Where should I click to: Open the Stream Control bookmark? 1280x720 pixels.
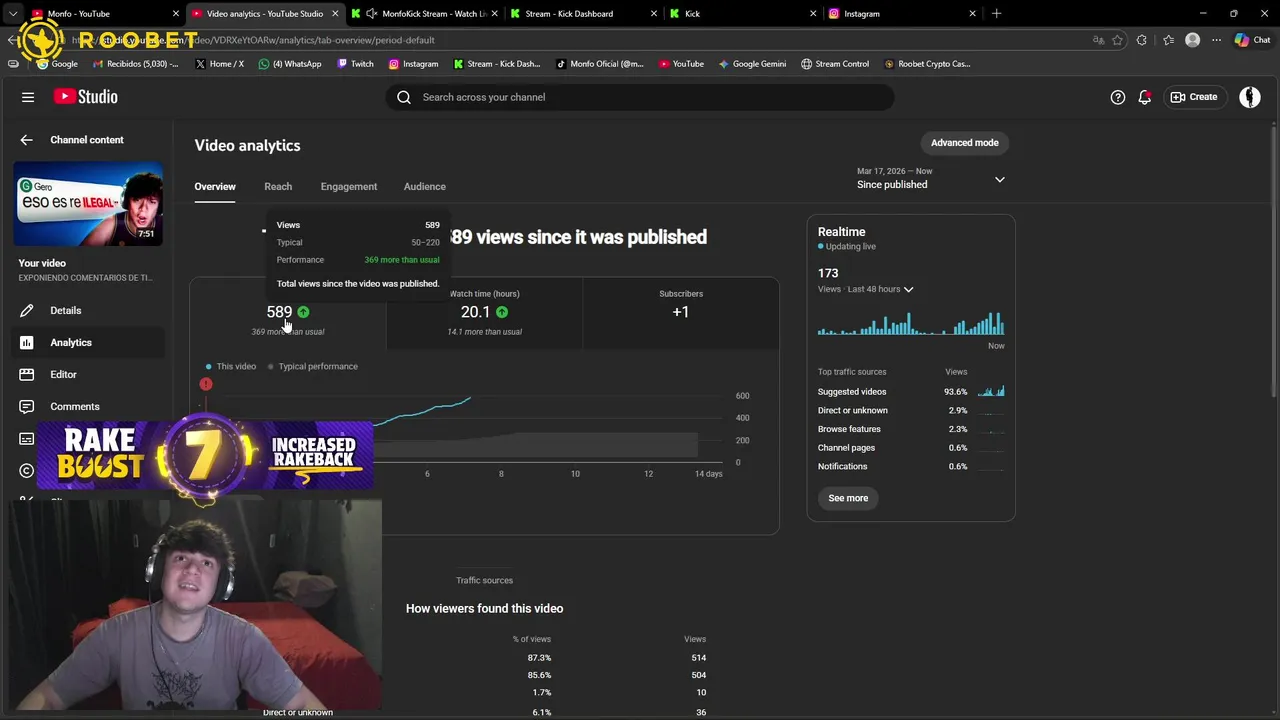(x=835, y=64)
